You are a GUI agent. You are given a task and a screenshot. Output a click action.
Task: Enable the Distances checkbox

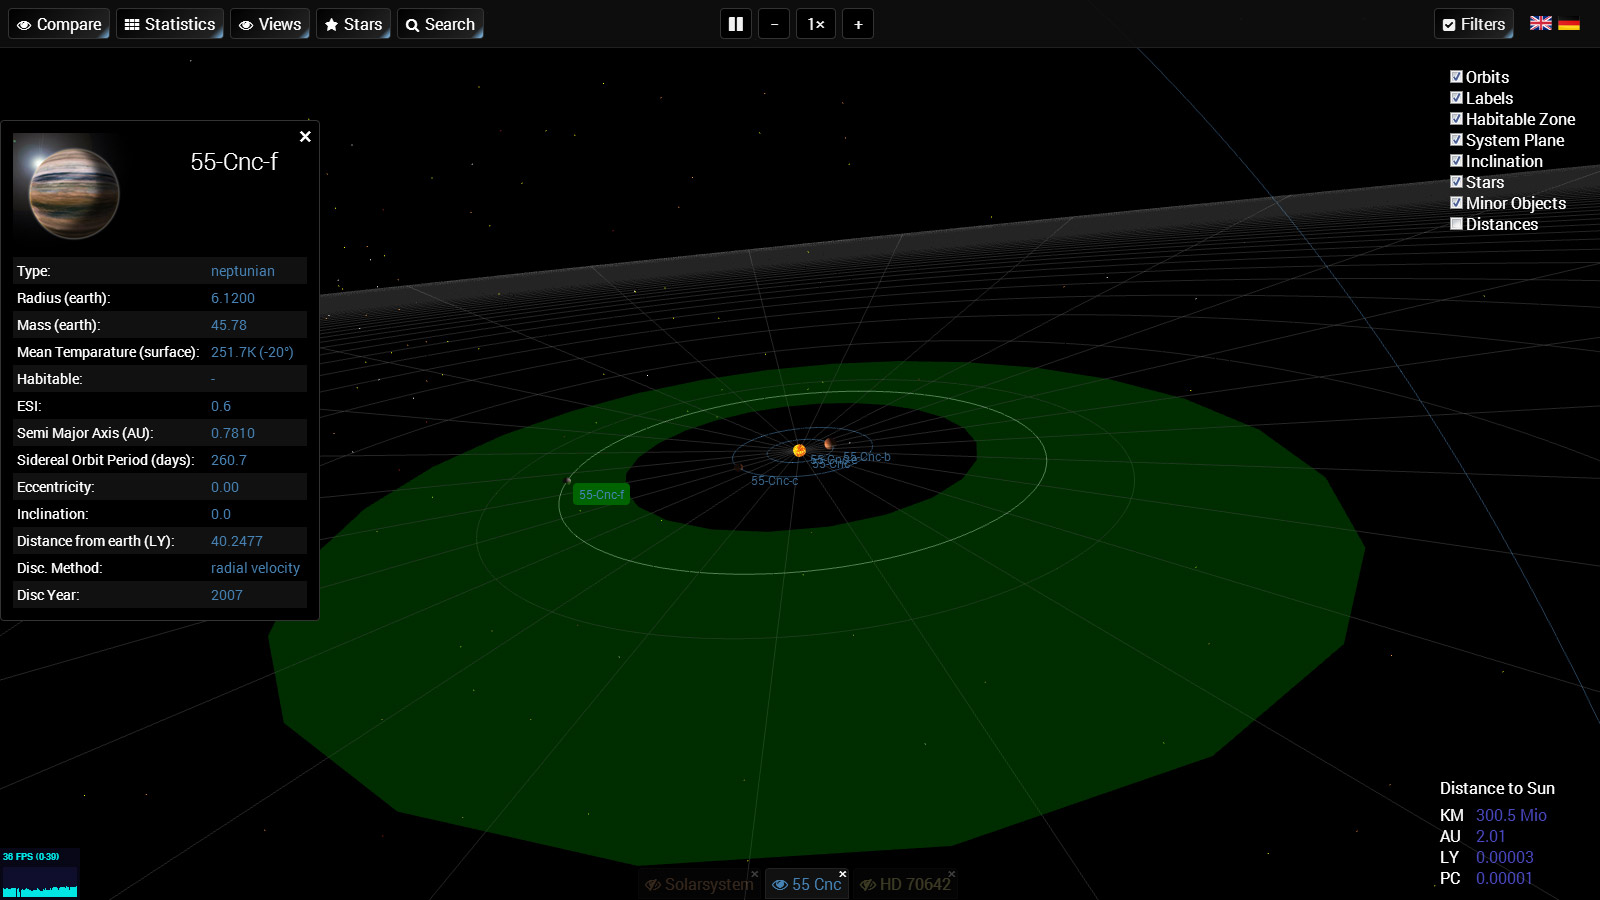(x=1457, y=224)
